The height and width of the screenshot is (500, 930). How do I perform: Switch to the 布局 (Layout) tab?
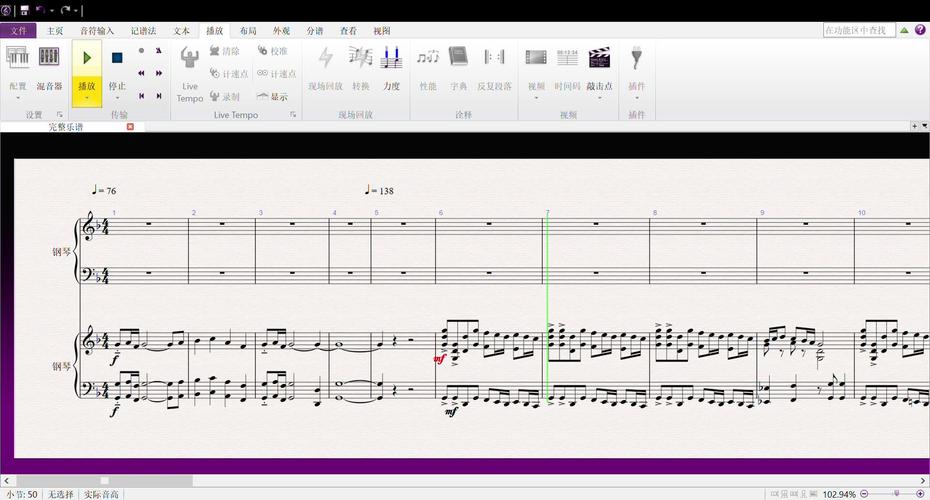point(248,31)
